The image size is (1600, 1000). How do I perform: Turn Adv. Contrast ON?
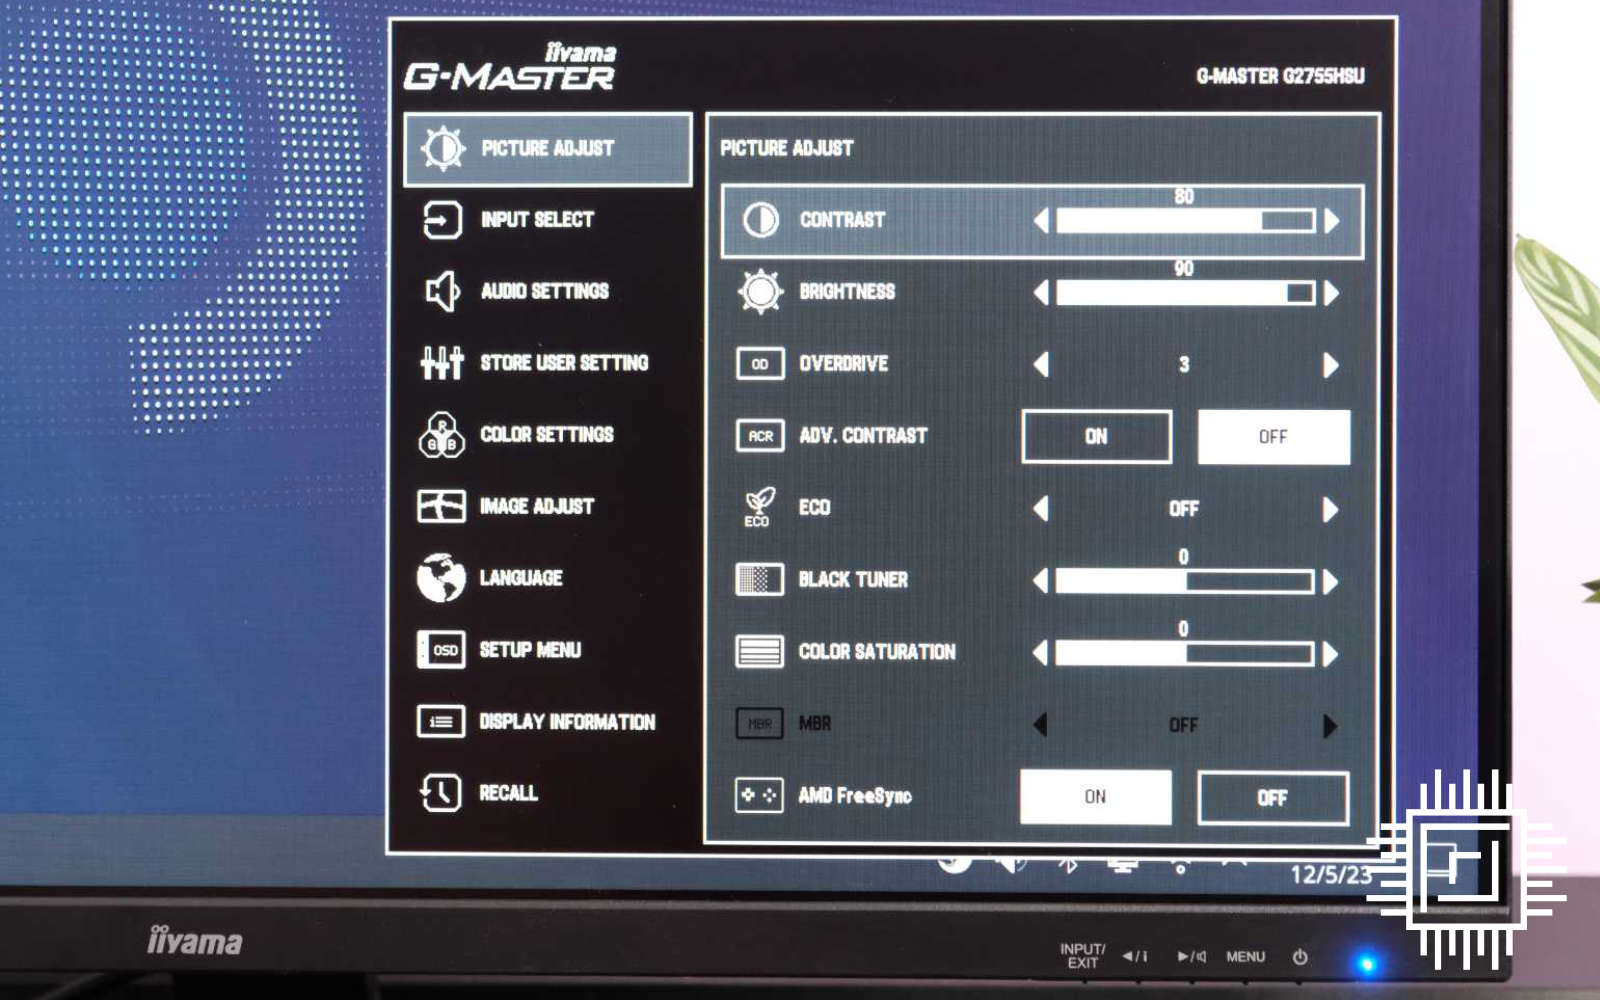pos(1097,436)
